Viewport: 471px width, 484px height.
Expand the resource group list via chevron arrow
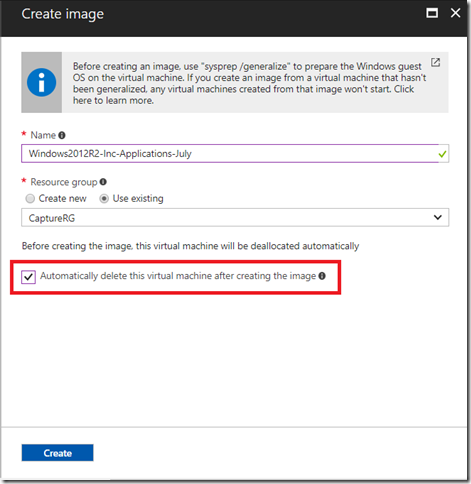pos(438,217)
